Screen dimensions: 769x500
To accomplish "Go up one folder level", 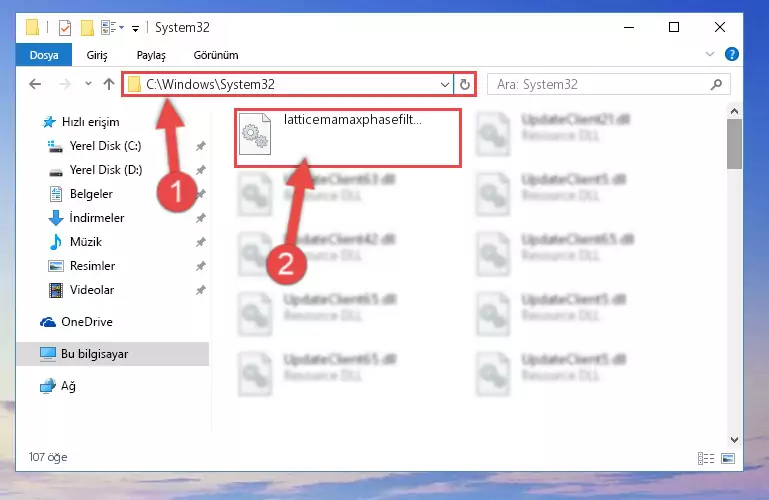I will pos(109,84).
